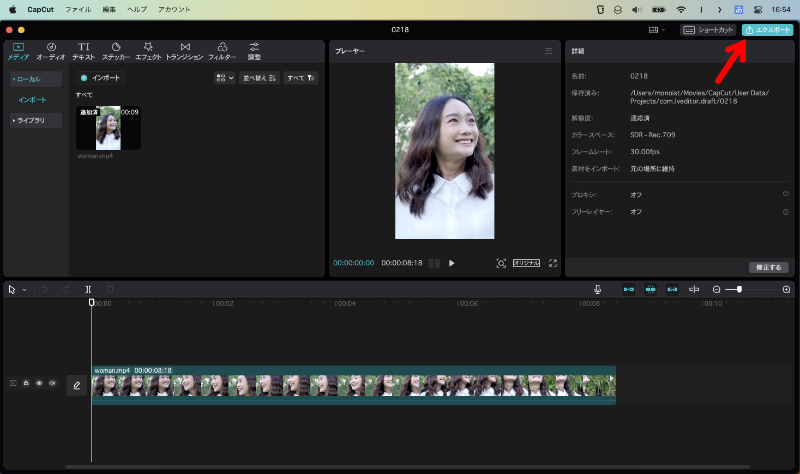
Task: Open the CapCut application menu
Action: coord(40,9)
